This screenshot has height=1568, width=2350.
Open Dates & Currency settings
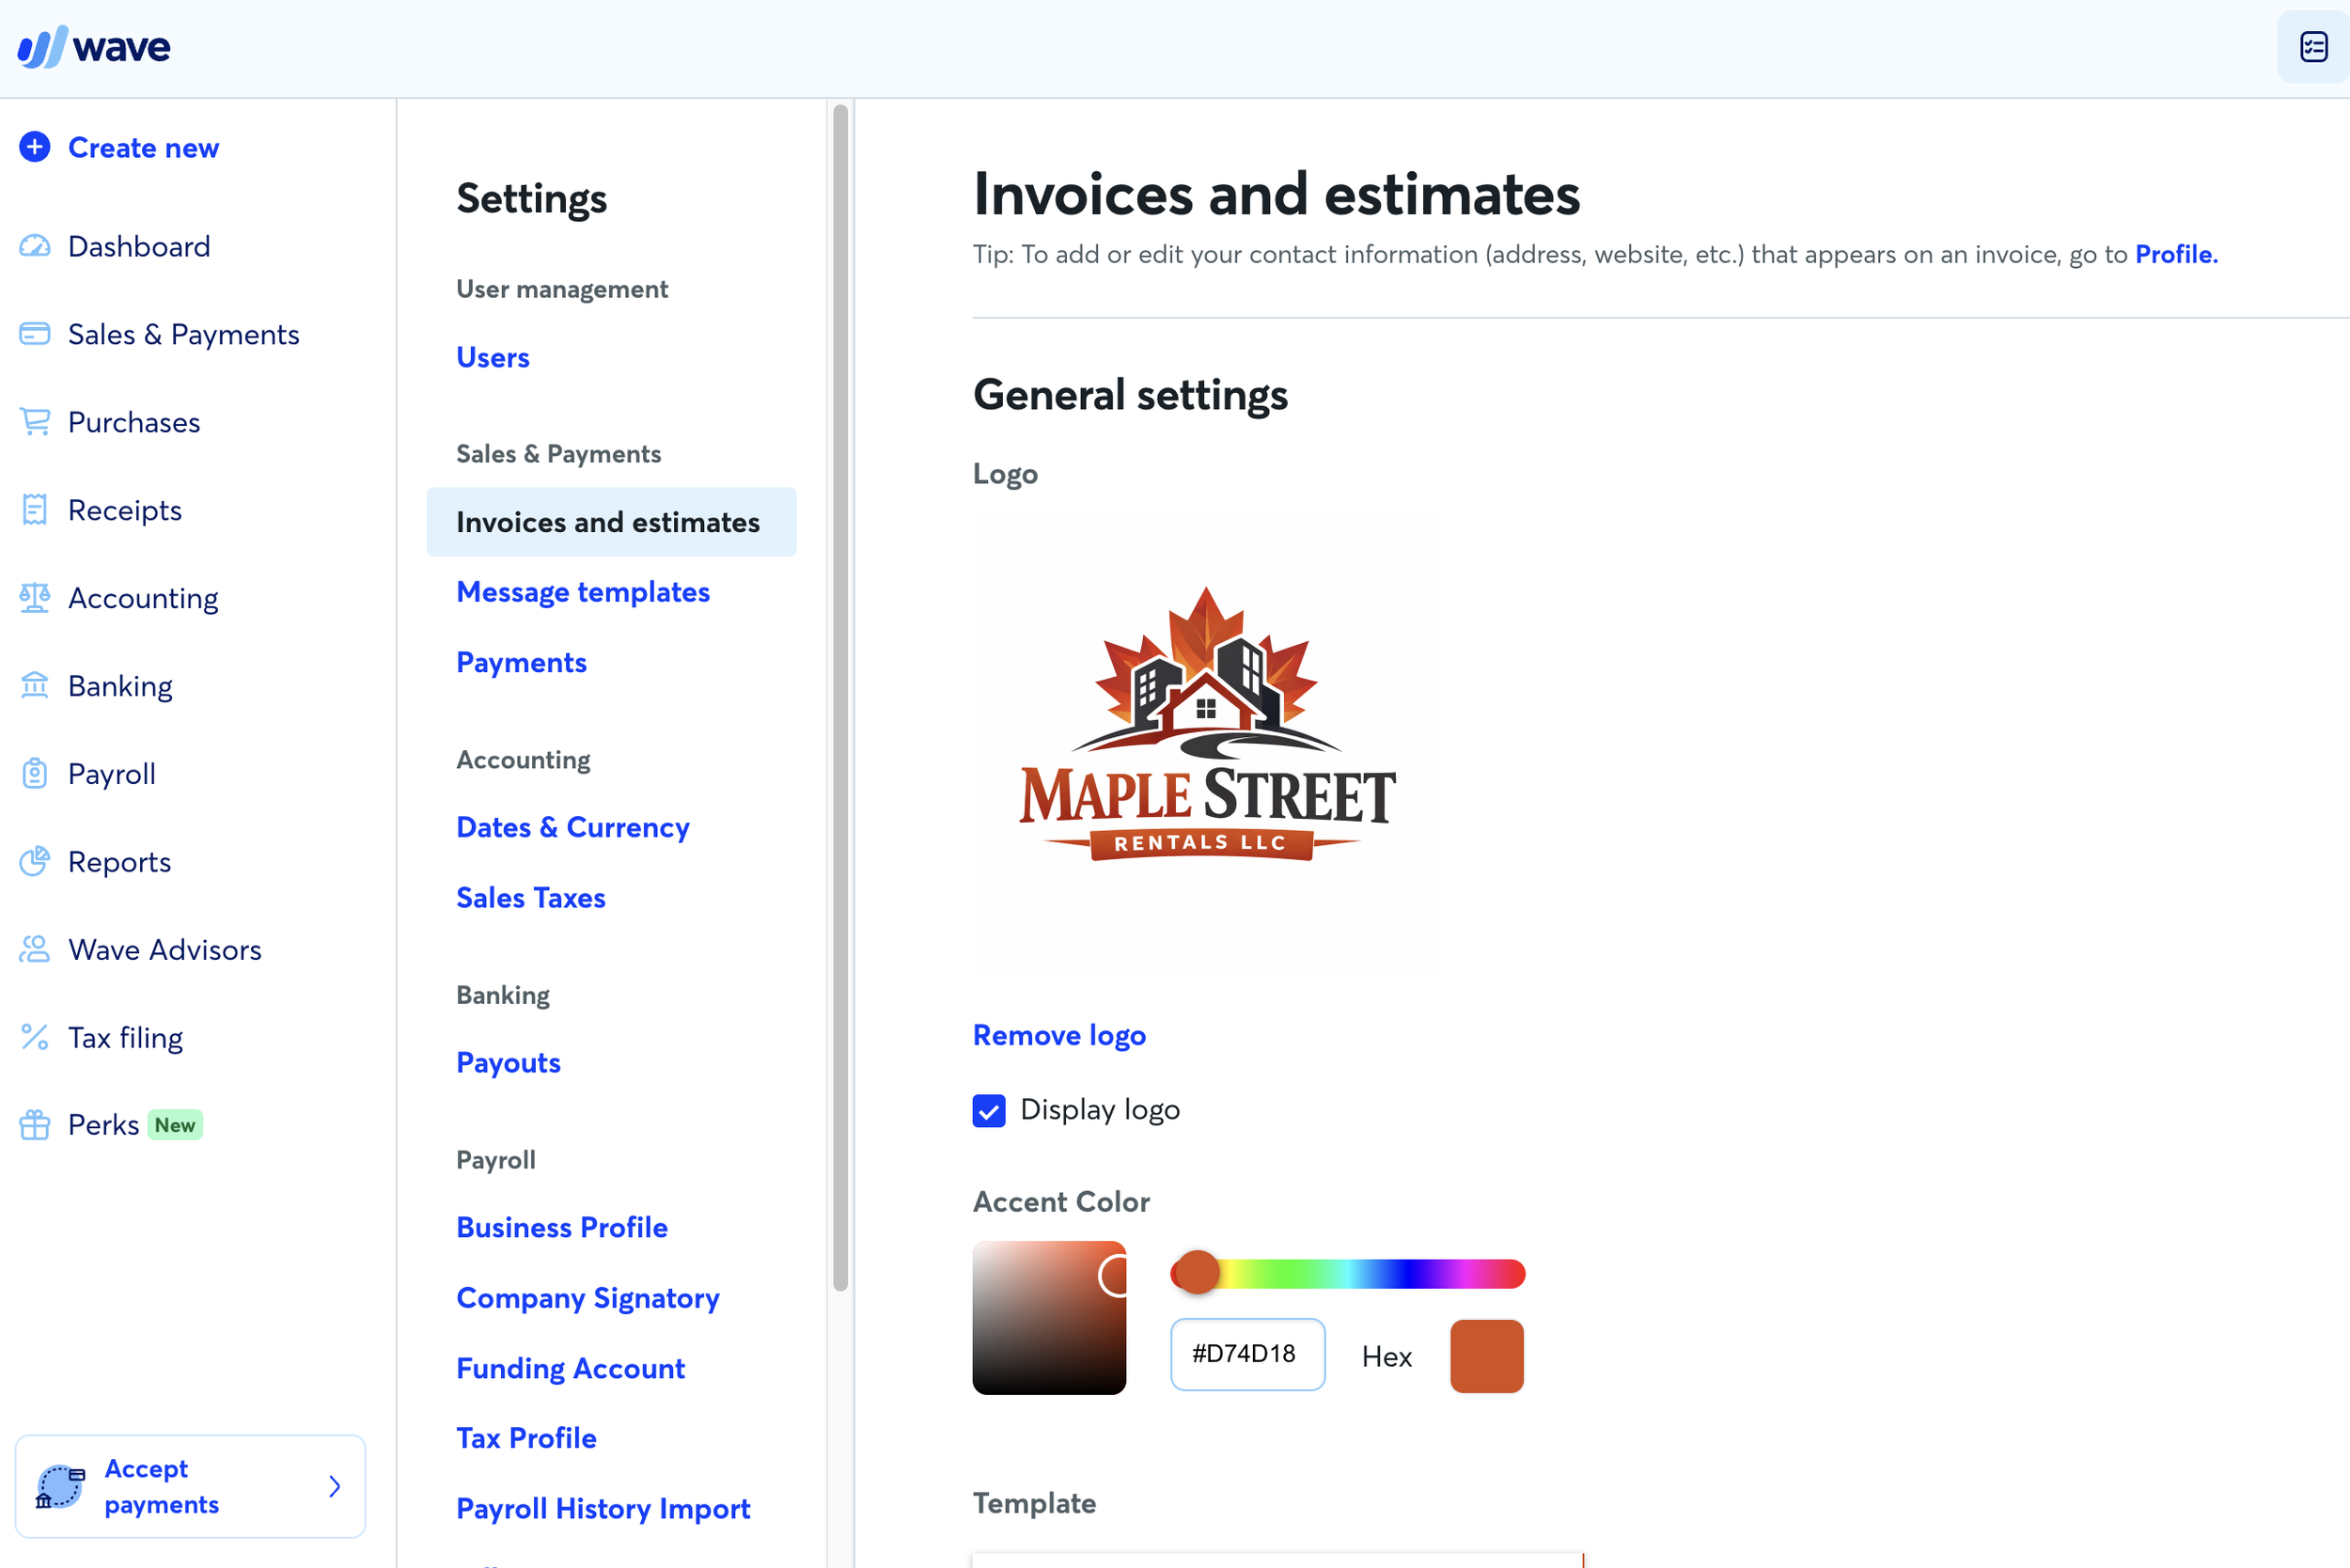pyautogui.click(x=573, y=827)
